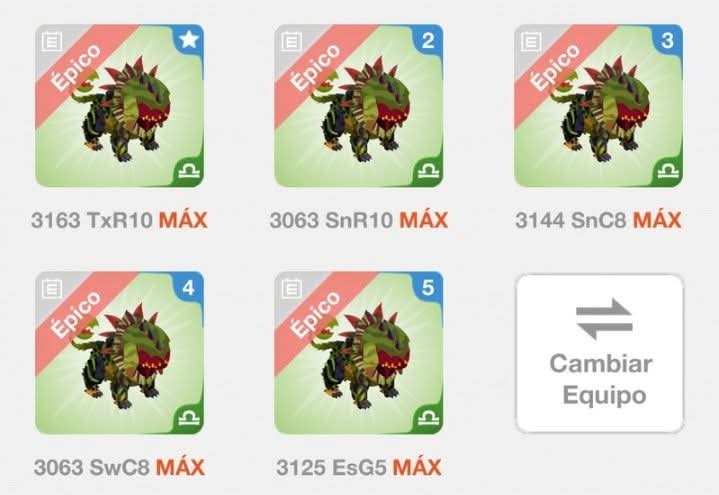Tap slot number 2 badge
Screen dimensions: 719x495
pyautogui.click(x=428, y=40)
